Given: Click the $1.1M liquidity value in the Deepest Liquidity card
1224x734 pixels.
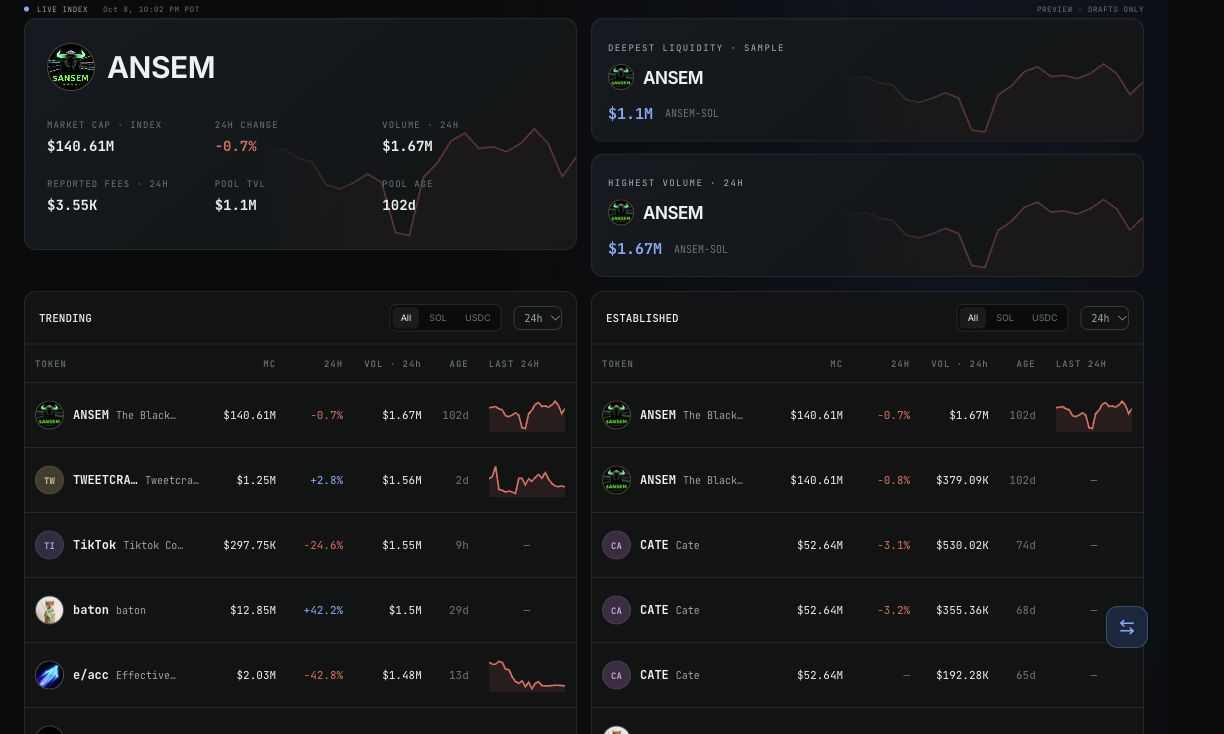Looking at the screenshot, I should click(631, 114).
